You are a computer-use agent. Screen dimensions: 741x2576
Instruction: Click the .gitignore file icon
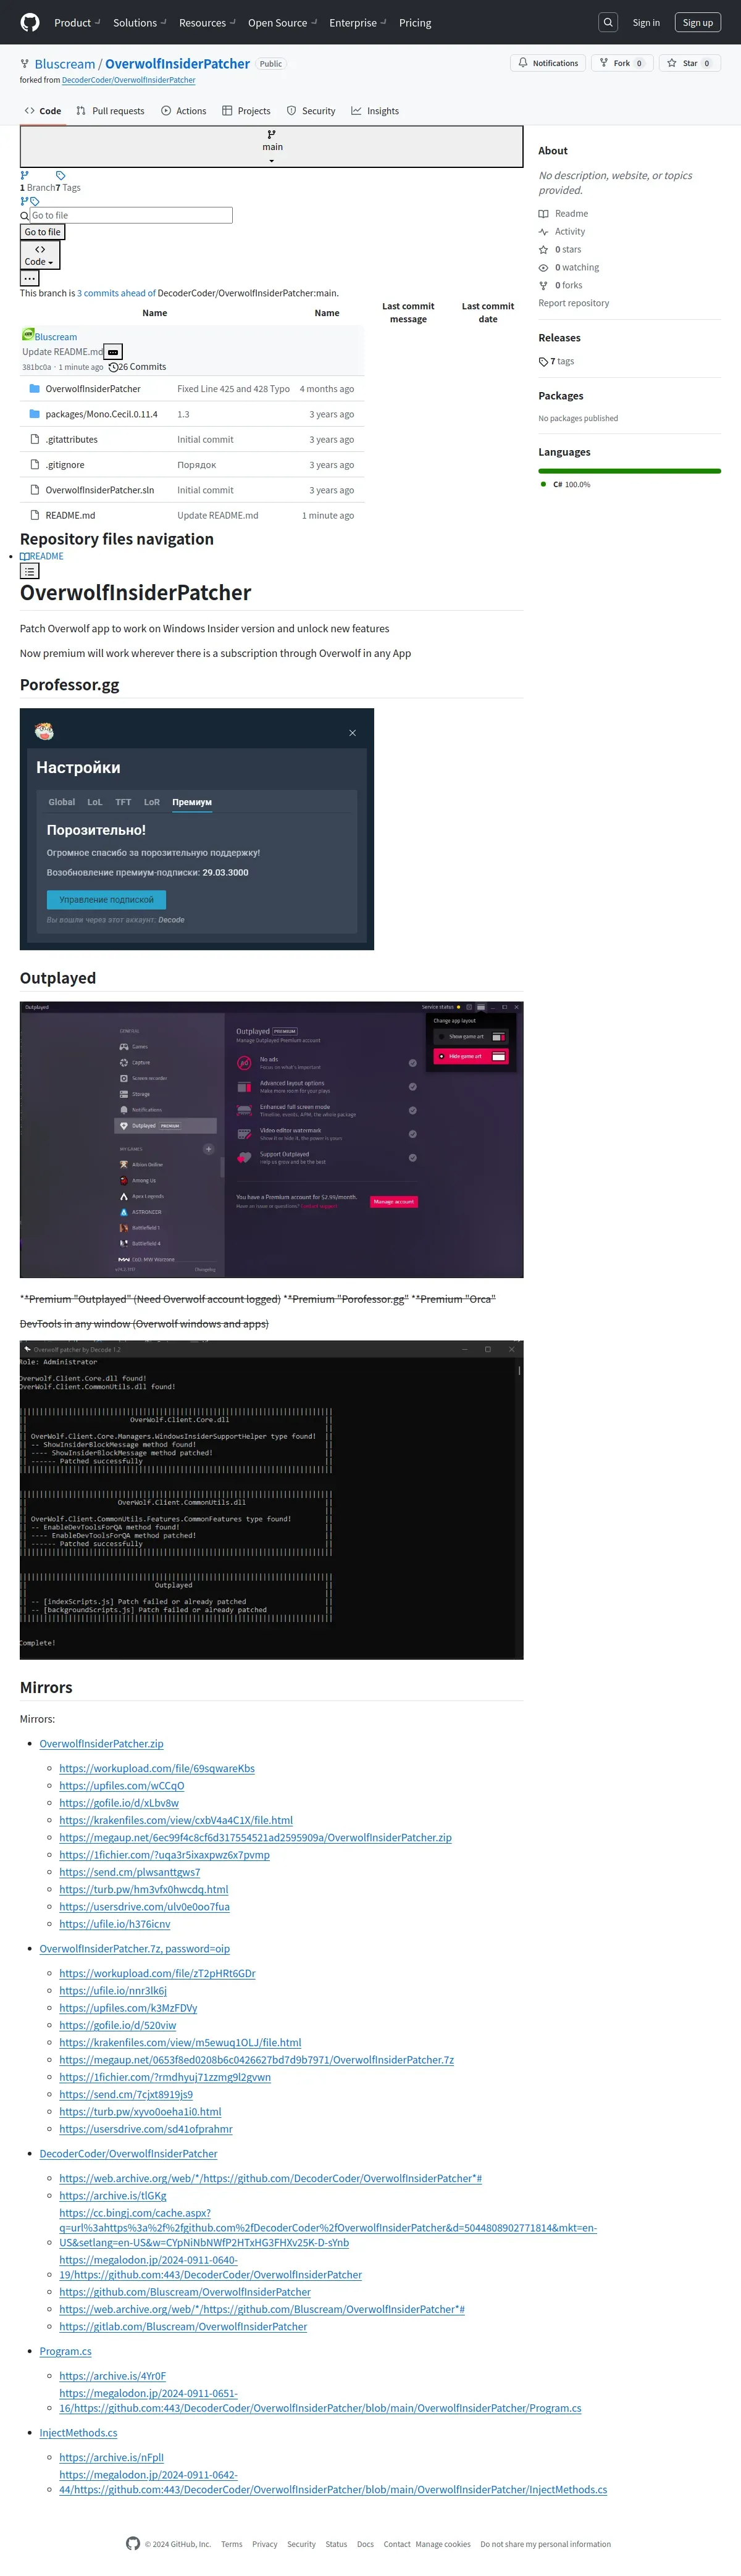35,464
